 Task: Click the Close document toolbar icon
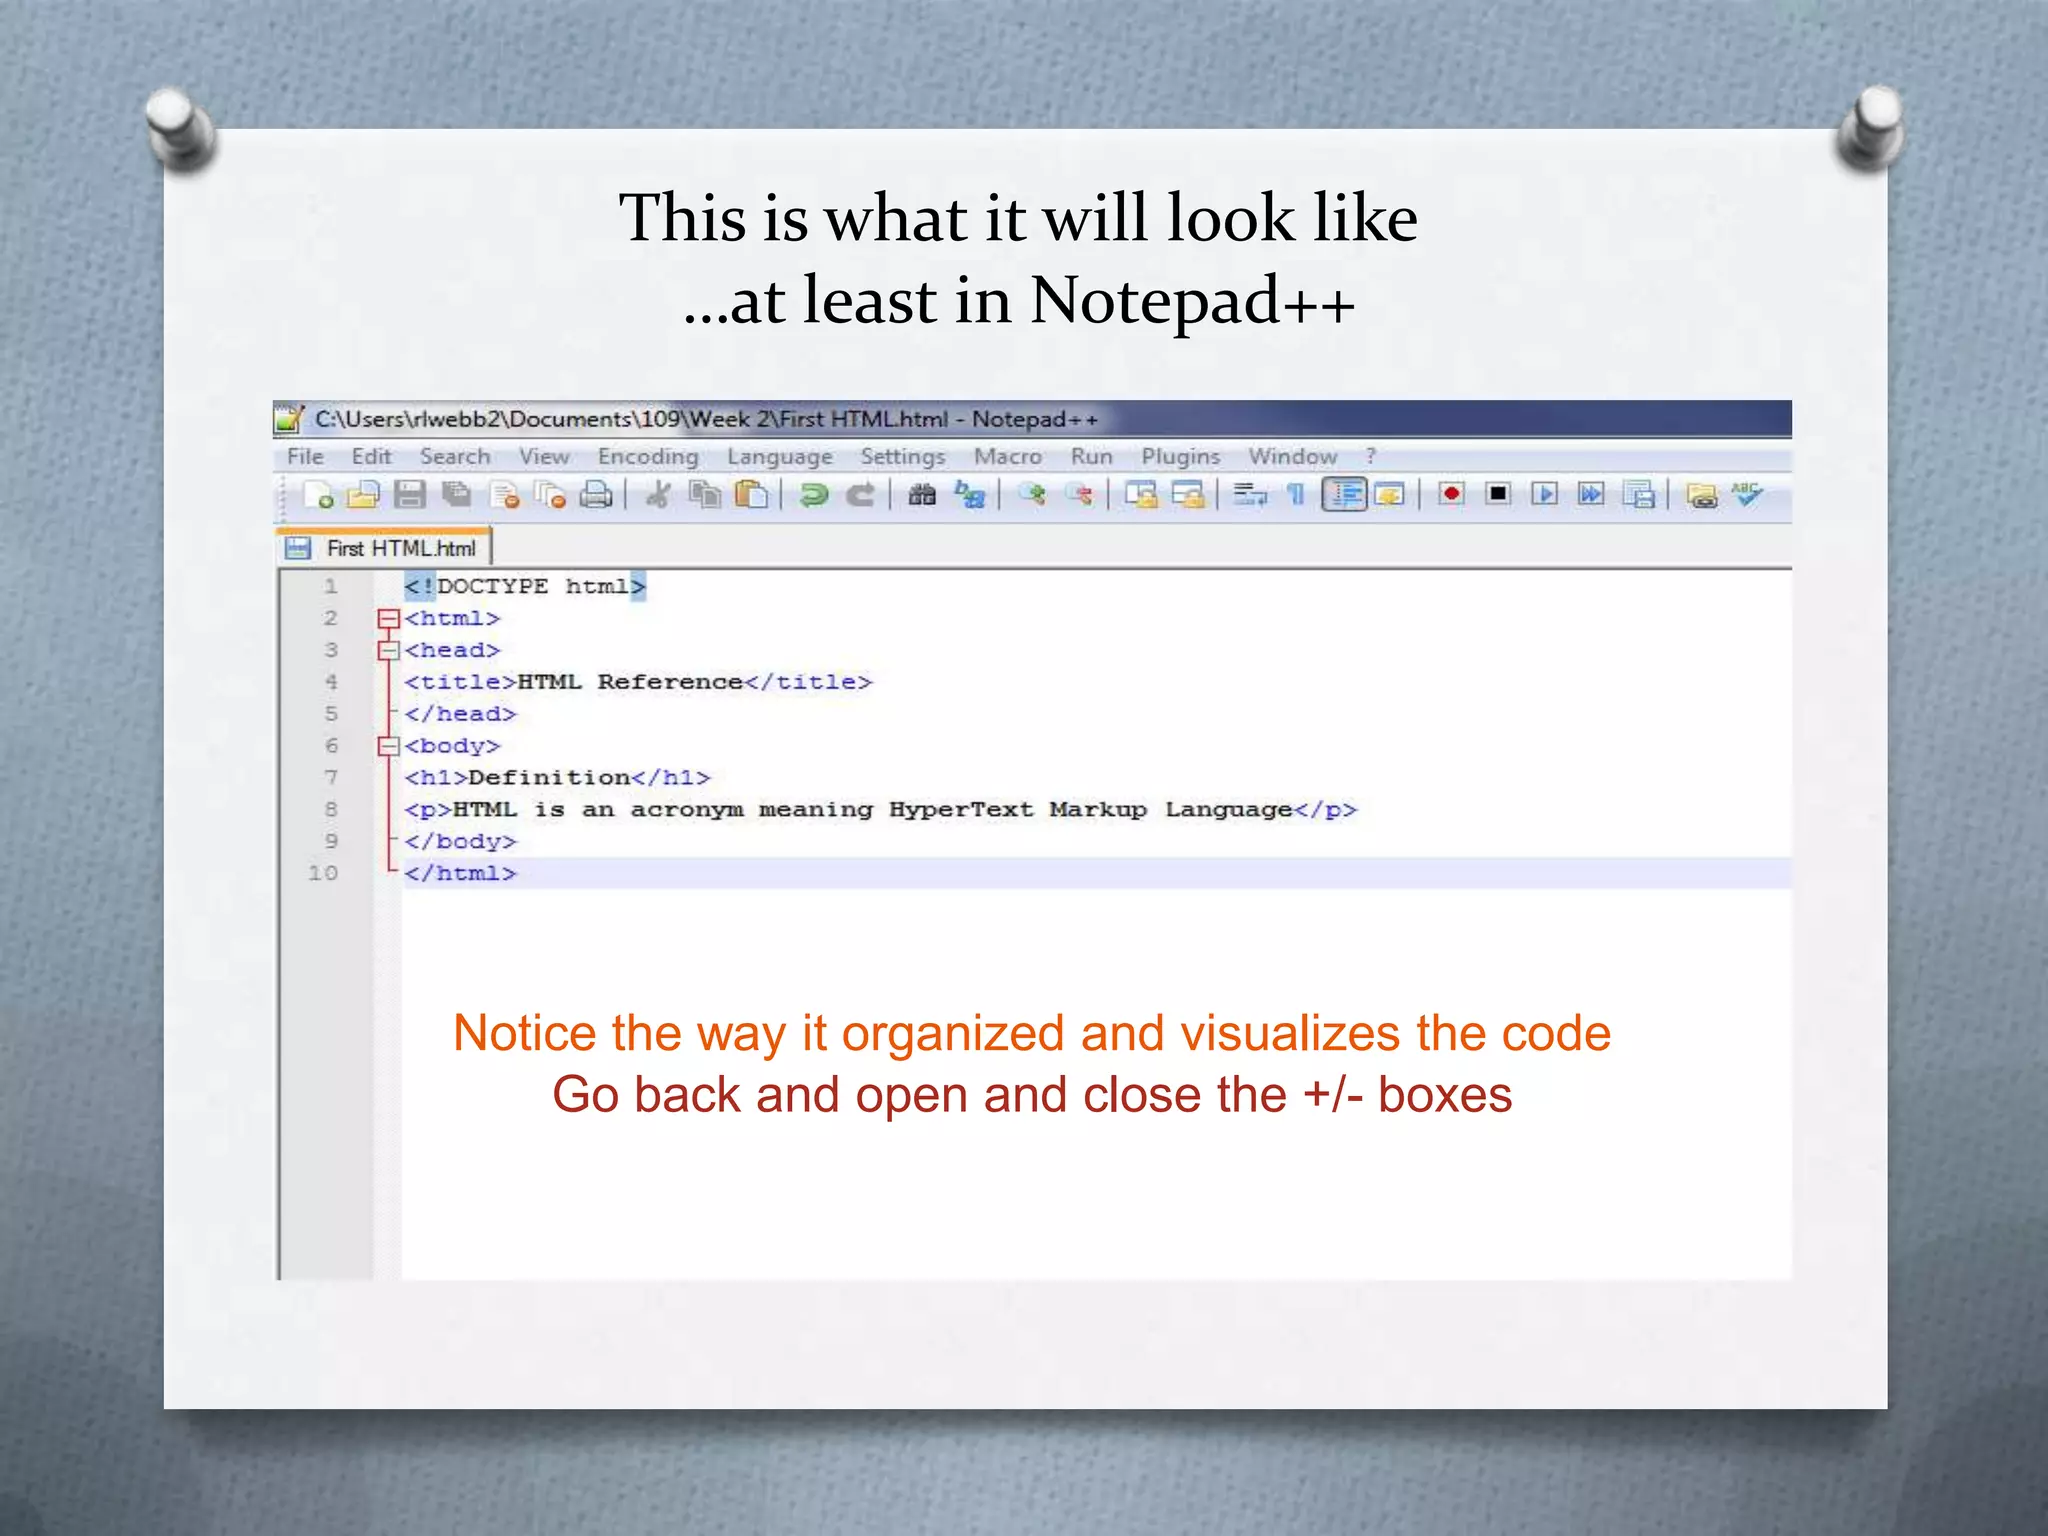click(x=505, y=494)
